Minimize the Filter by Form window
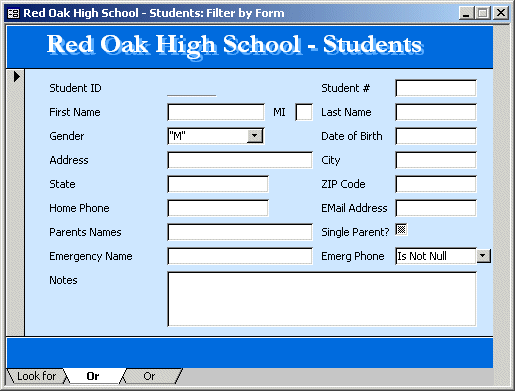 (466, 13)
